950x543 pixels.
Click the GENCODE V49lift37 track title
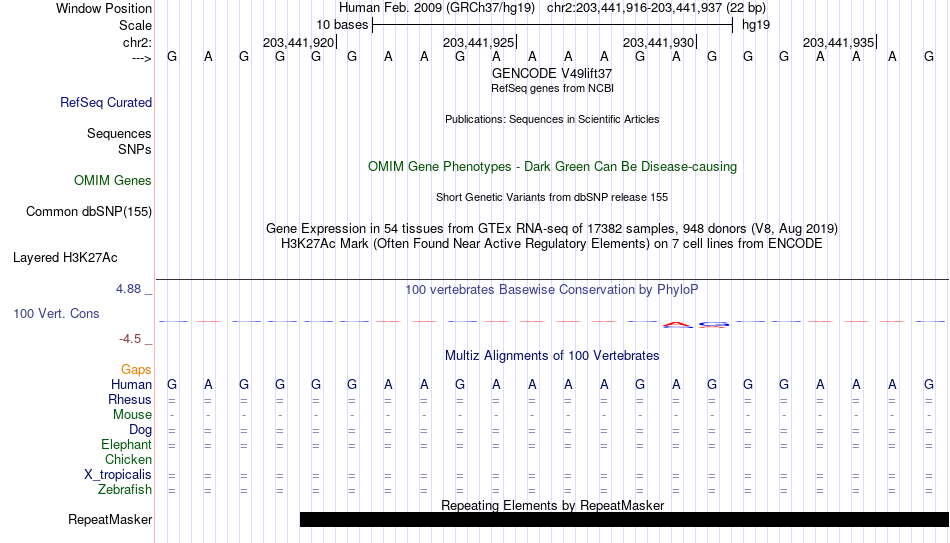tap(552, 73)
